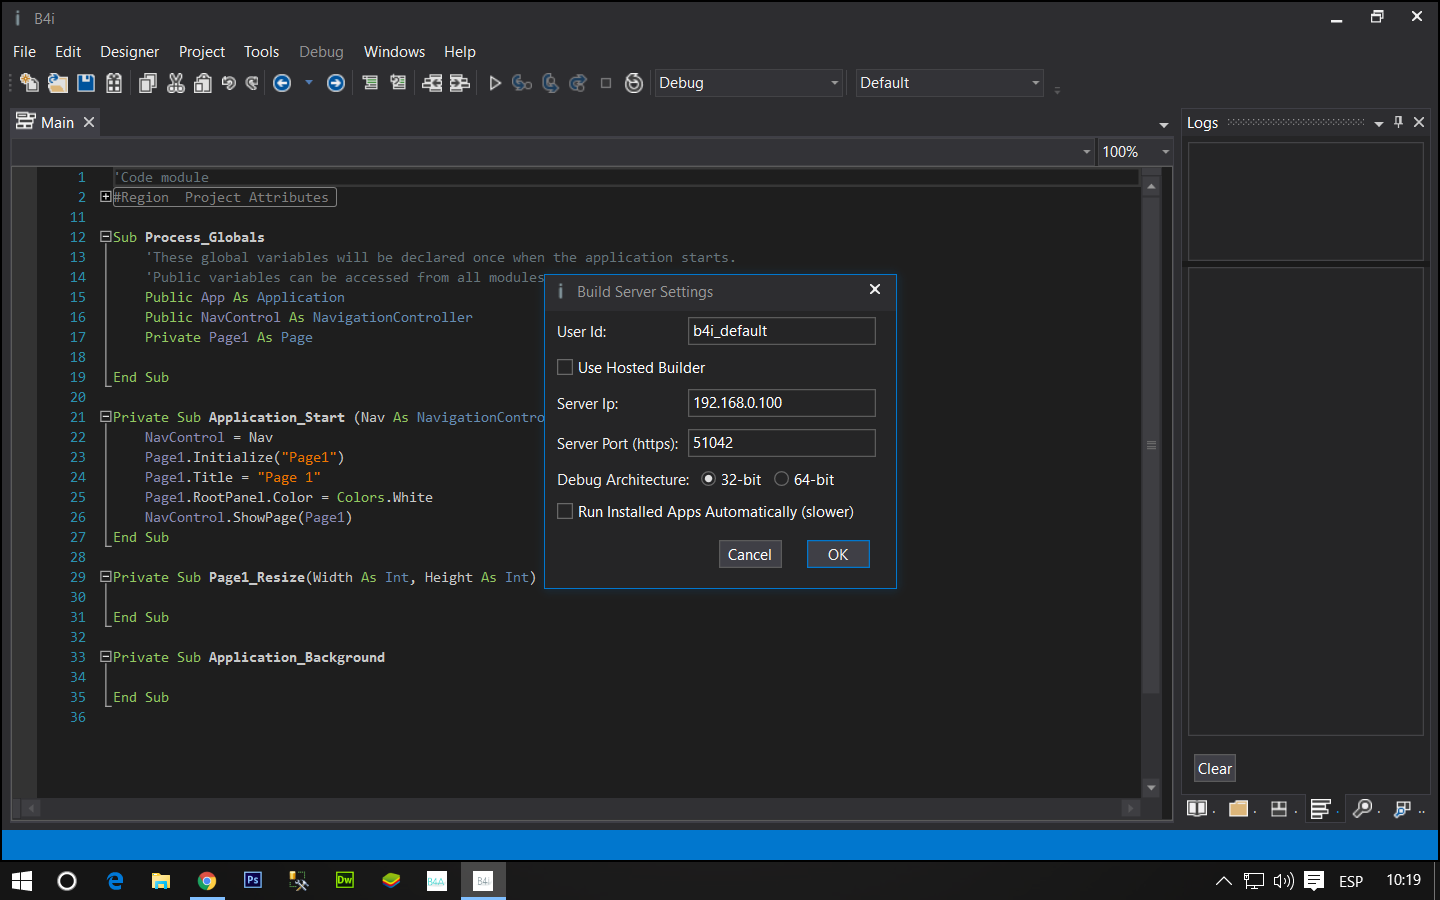Click the Navigate Forward arrow icon
The height and width of the screenshot is (900, 1440).
(336, 83)
